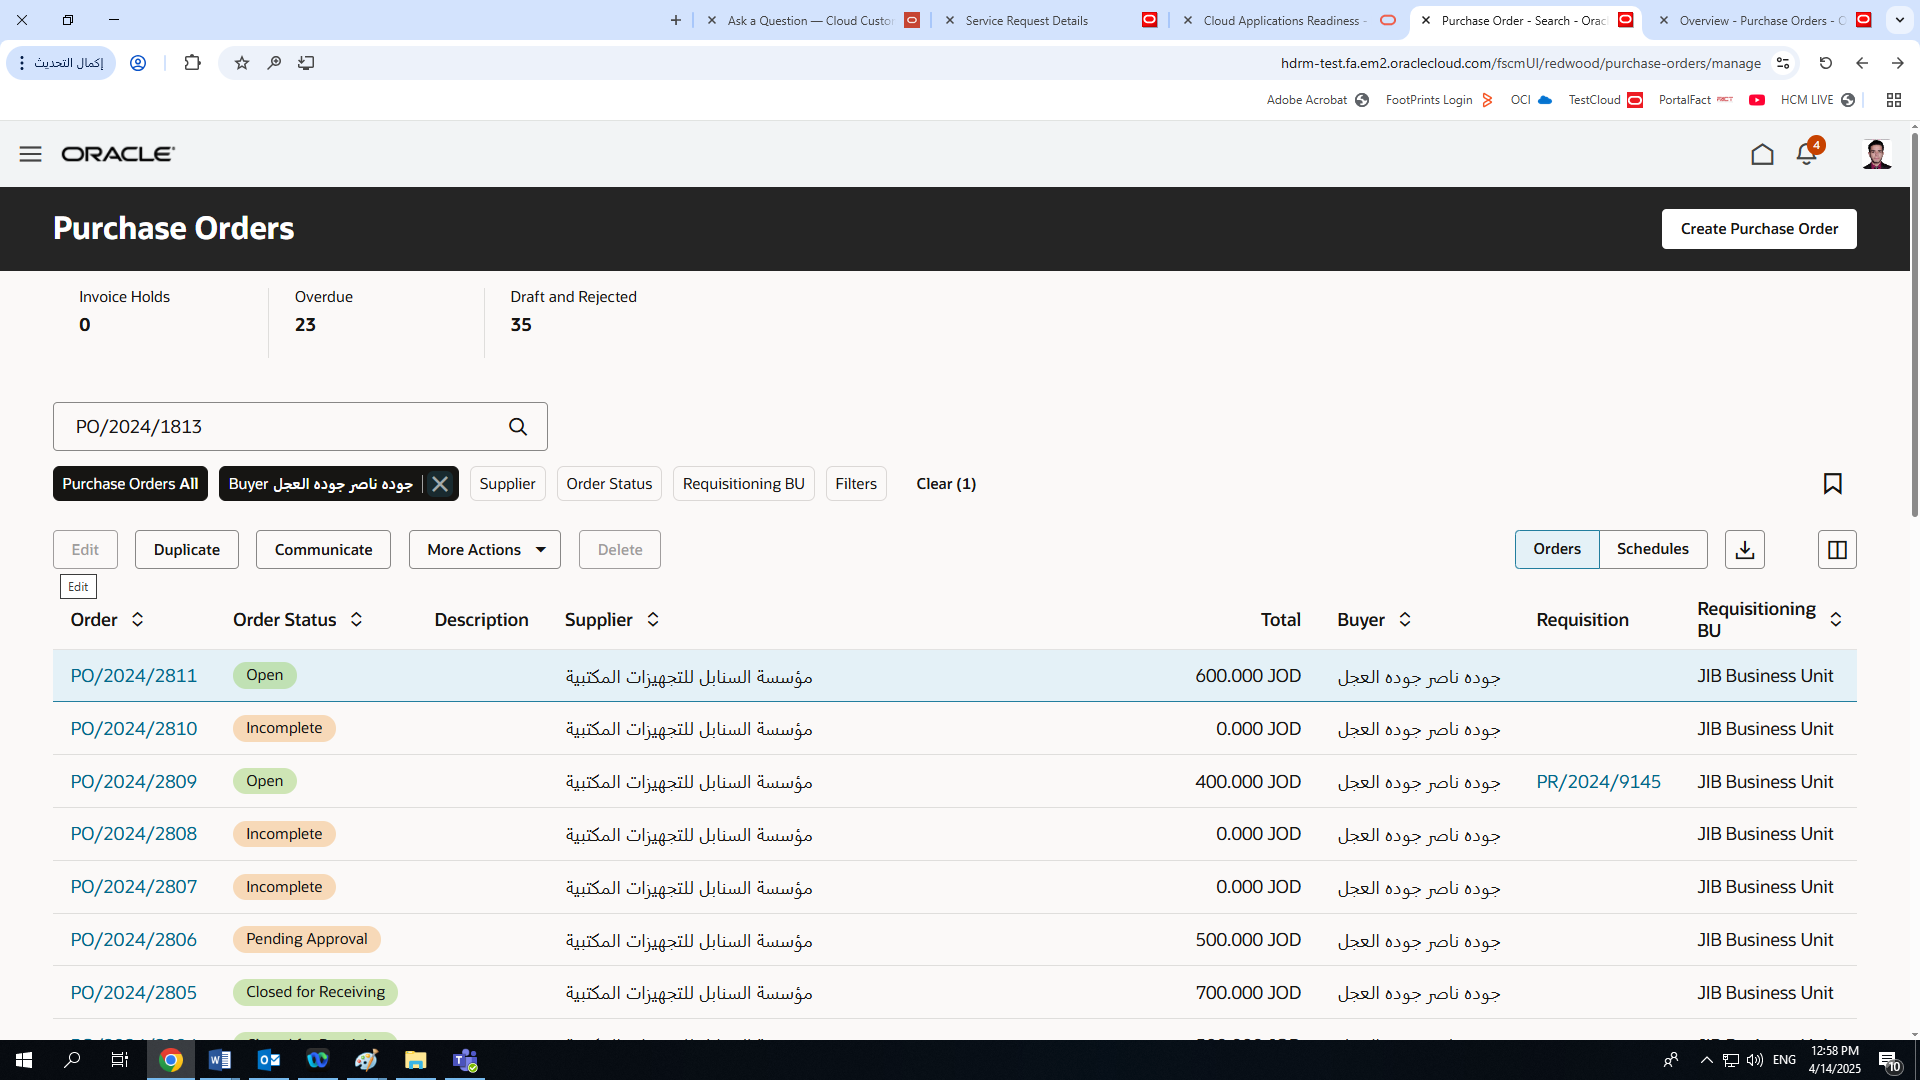Viewport: 1920px width, 1080px height.
Task: Switch to Schedules view
Action: [1652, 549]
